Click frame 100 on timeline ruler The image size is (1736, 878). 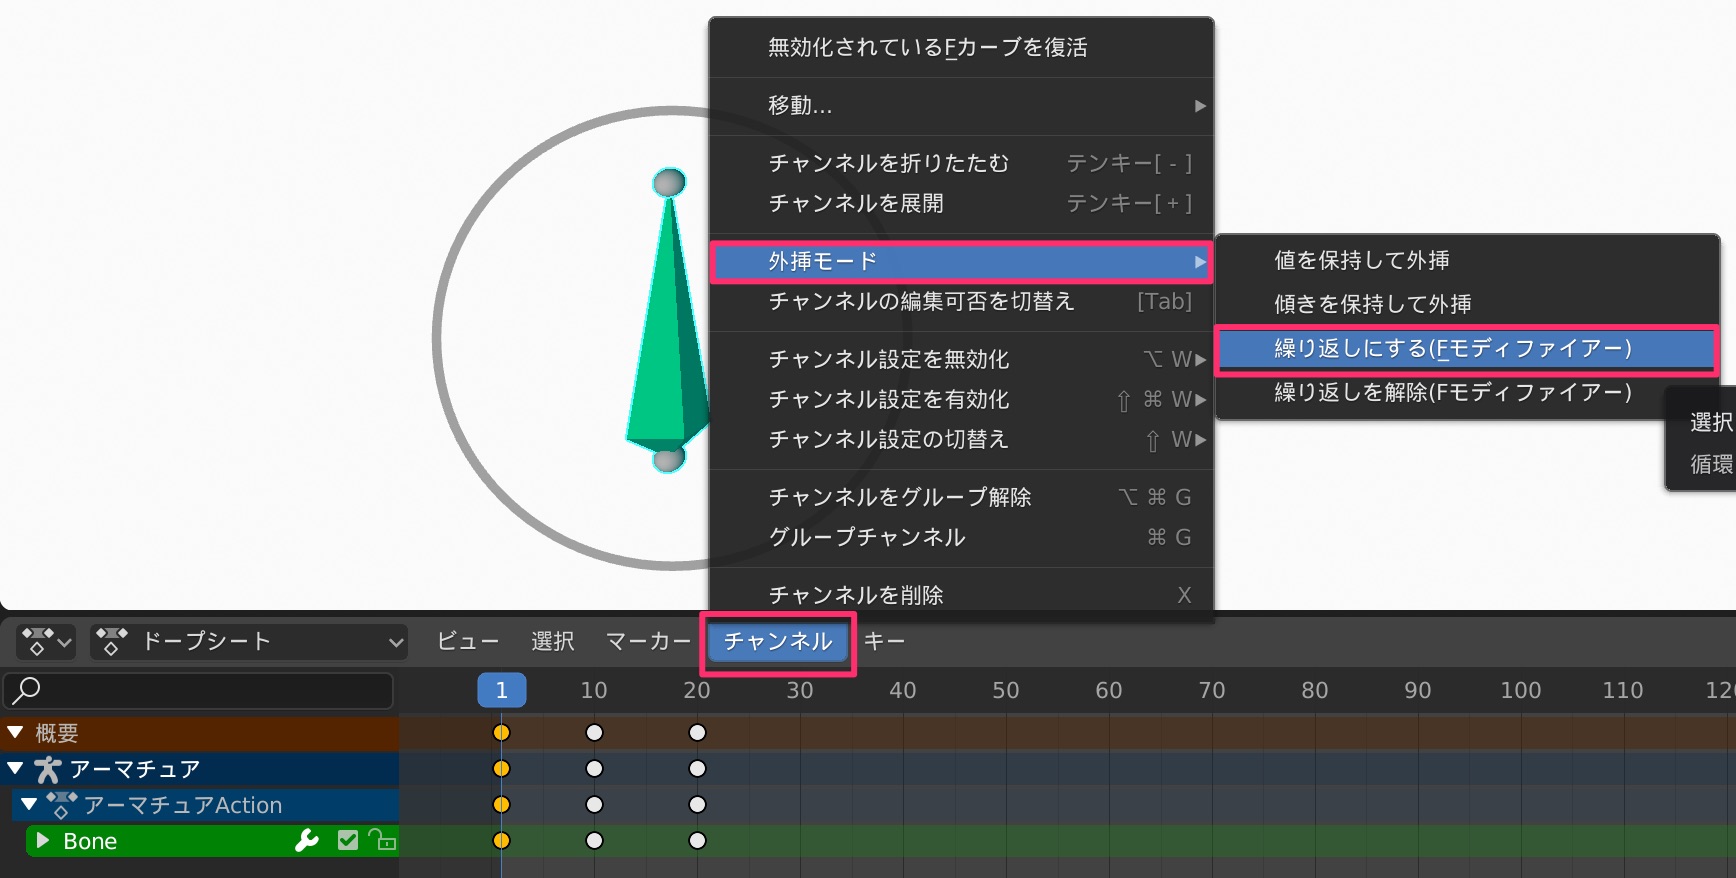point(1520,690)
